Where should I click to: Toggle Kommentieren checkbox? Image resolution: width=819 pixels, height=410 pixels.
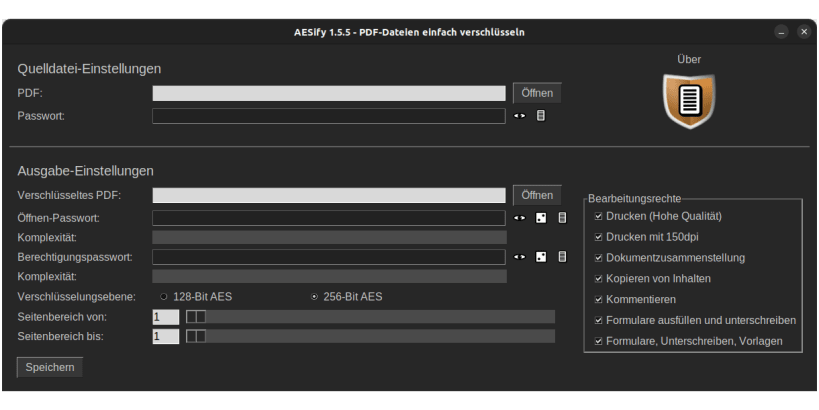(599, 299)
